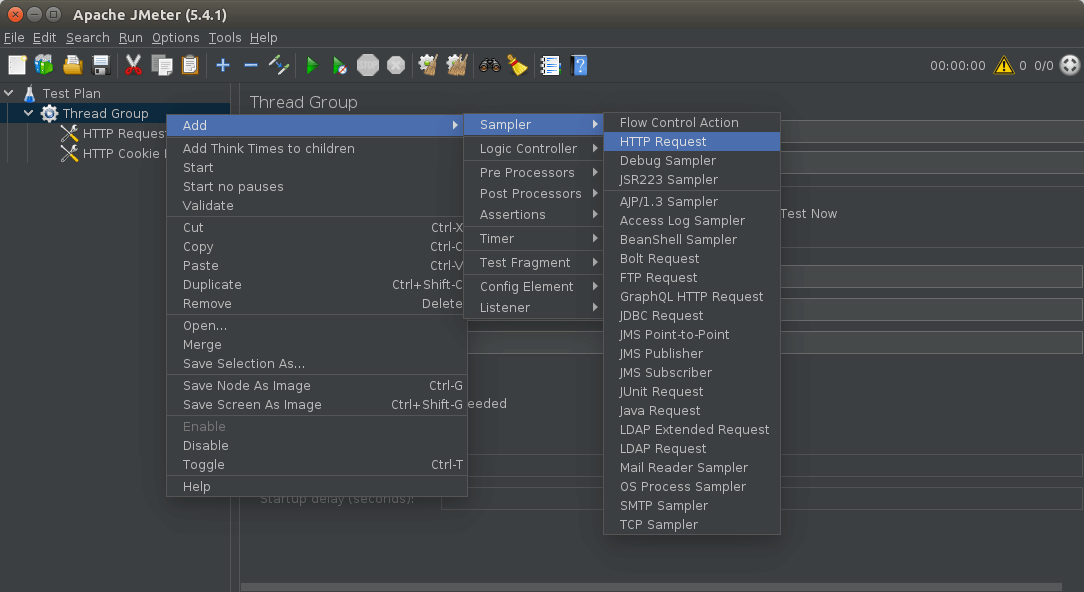The width and height of the screenshot is (1084, 592).
Task: Click Disable in the context menu
Action: (x=206, y=445)
